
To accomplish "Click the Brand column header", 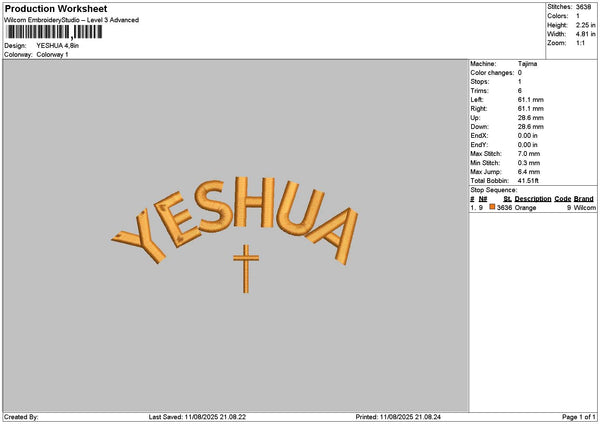I will click(x=584, y=199).
